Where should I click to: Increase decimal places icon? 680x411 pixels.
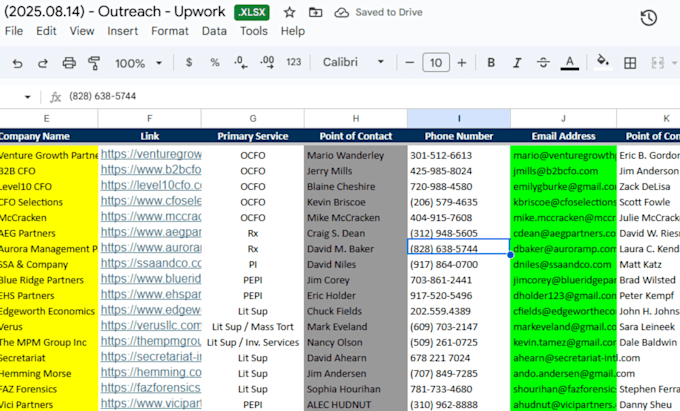[x=267, y=62]
